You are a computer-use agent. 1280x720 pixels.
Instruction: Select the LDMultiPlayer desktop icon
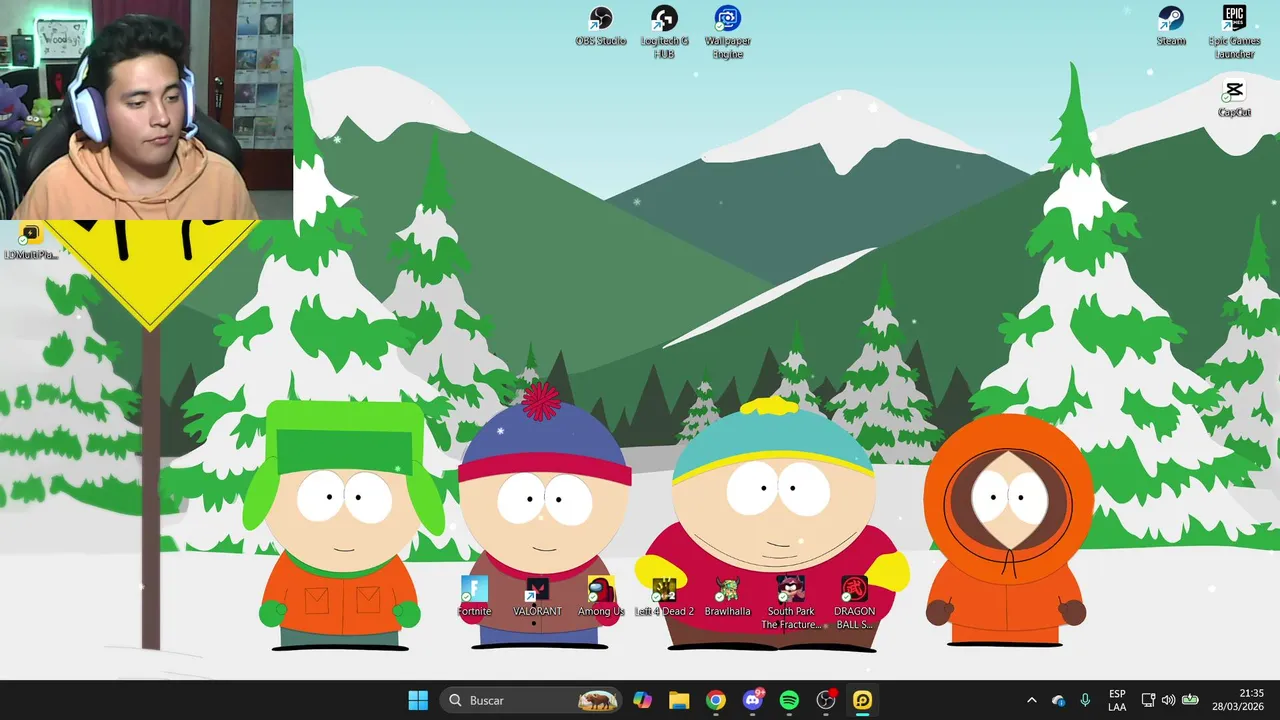[x=31, y=241]
